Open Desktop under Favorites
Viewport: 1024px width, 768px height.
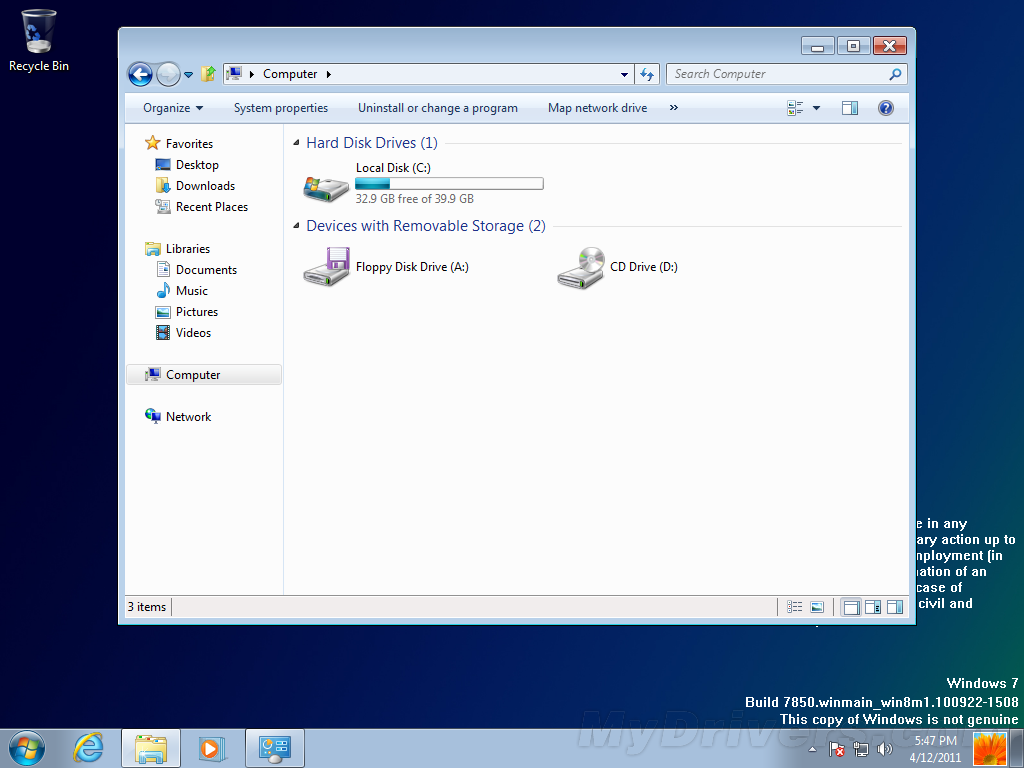pos(197,165)
